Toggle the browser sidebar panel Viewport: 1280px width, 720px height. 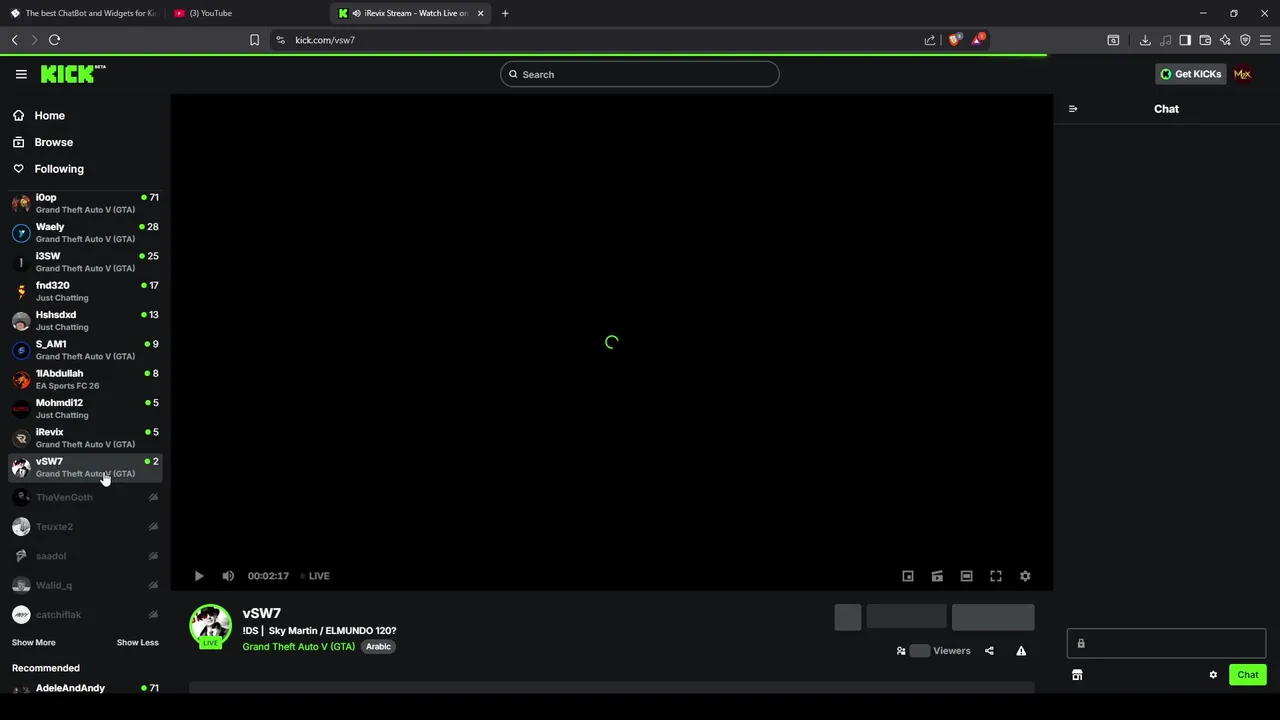(x=1185, y=40)
